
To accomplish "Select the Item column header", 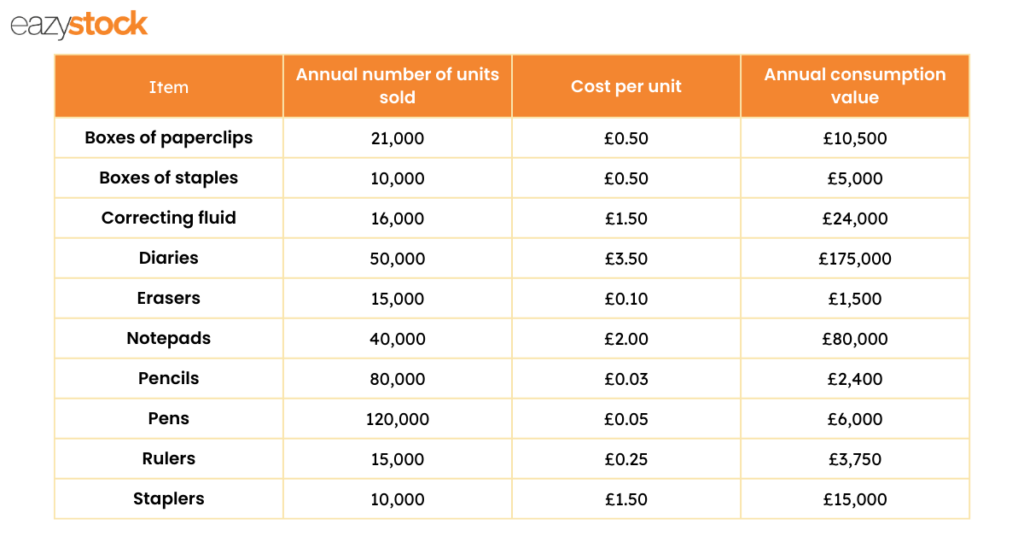I will pyautogui.click(x=168, y=87).
